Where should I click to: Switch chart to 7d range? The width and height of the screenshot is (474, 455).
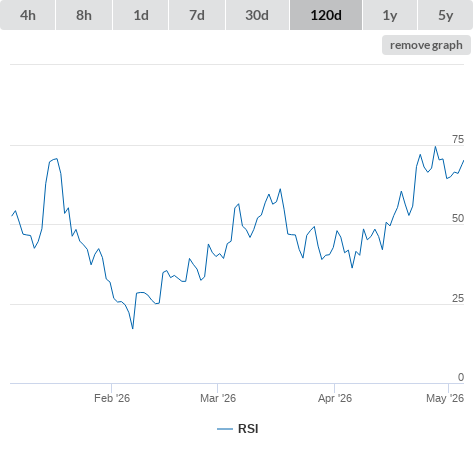[197, 15]
